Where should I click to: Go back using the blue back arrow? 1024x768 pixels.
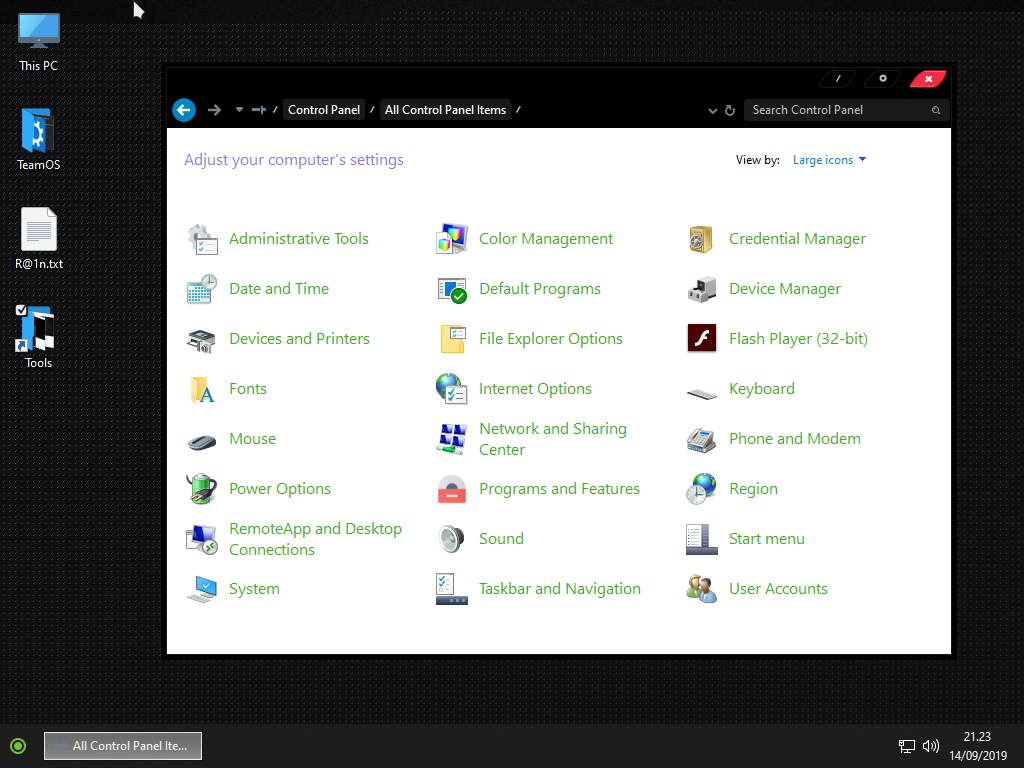184,110
